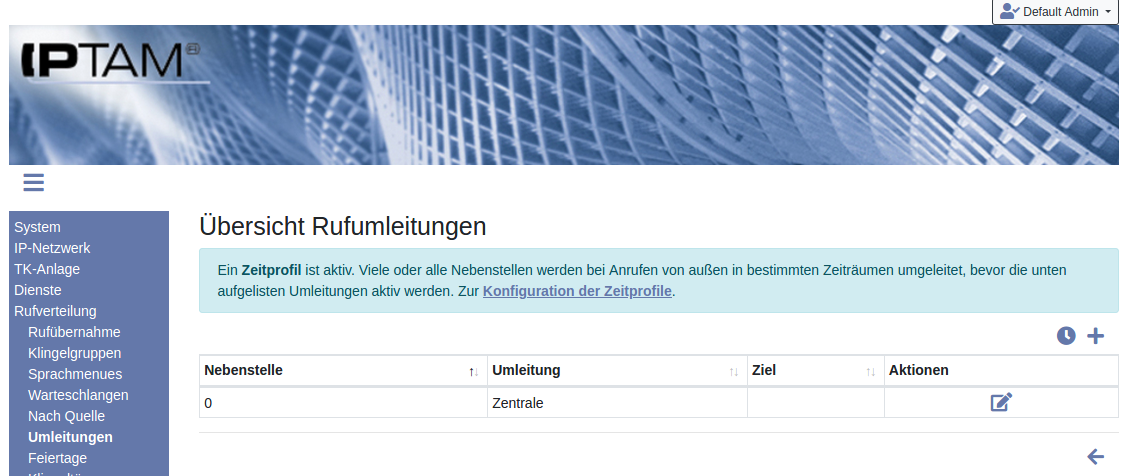
Task: Go to Dienste section
Action: 38,290
